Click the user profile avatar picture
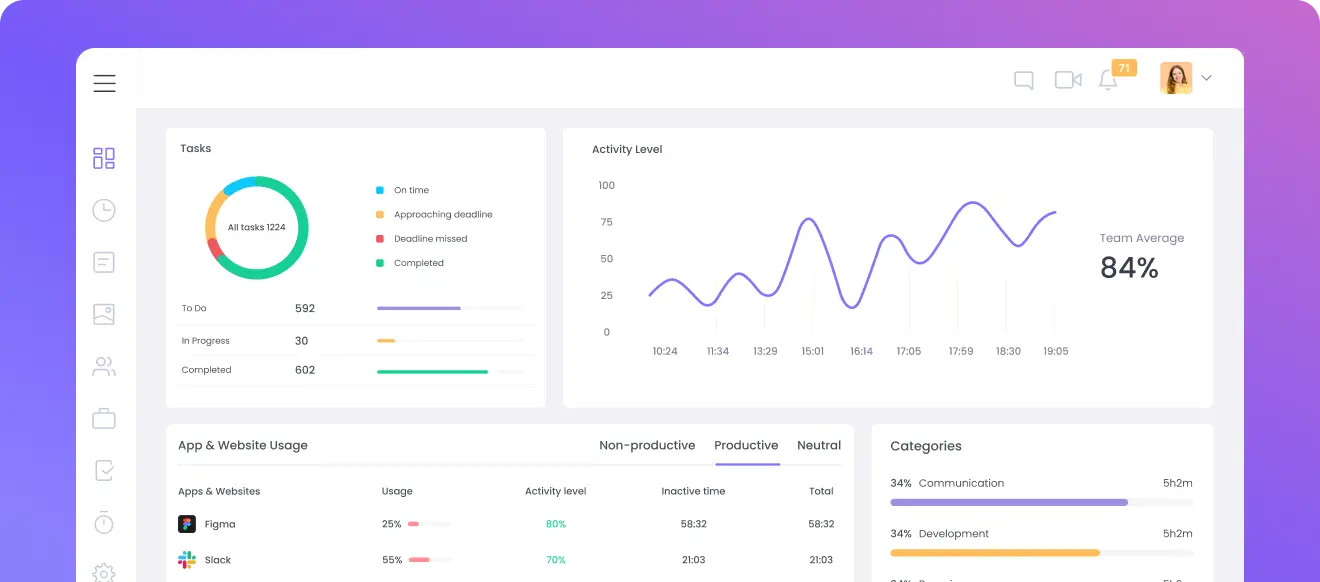Screen dimensions: 1320x582 click(1175, 77)
